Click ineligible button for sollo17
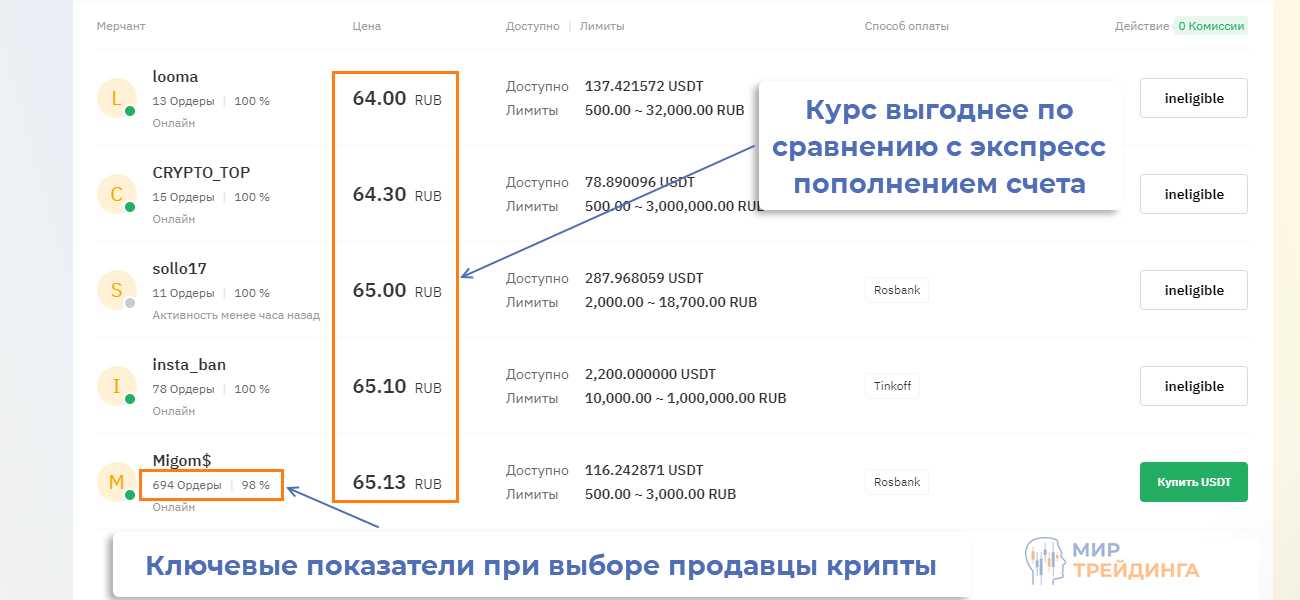Image resolution: width=1300 pixels, height=600 pixels. pyautogui.click(x=1193, y=290)
